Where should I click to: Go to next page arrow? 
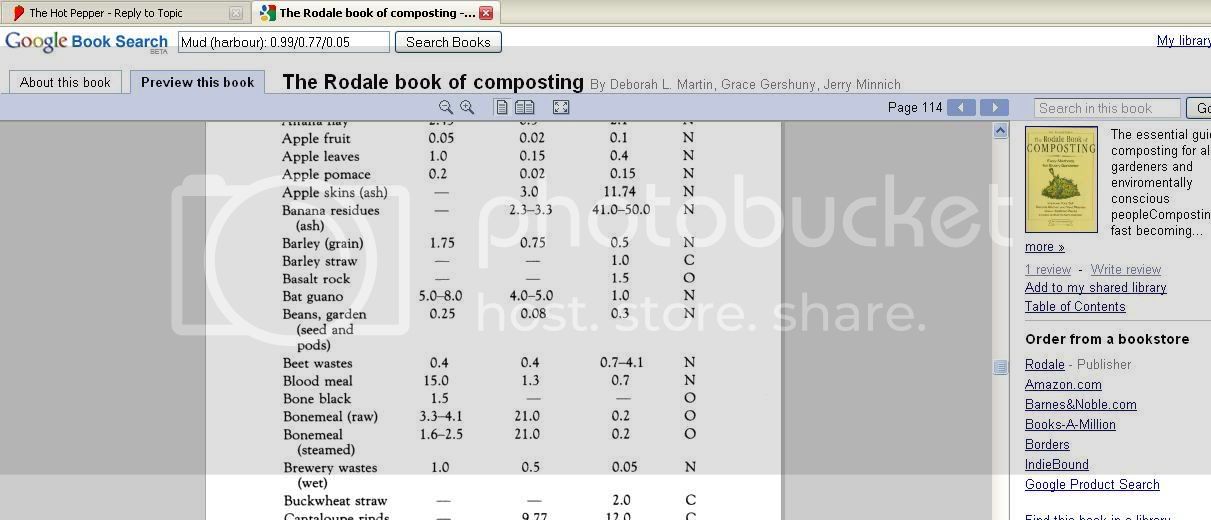[x=994, y=108]
